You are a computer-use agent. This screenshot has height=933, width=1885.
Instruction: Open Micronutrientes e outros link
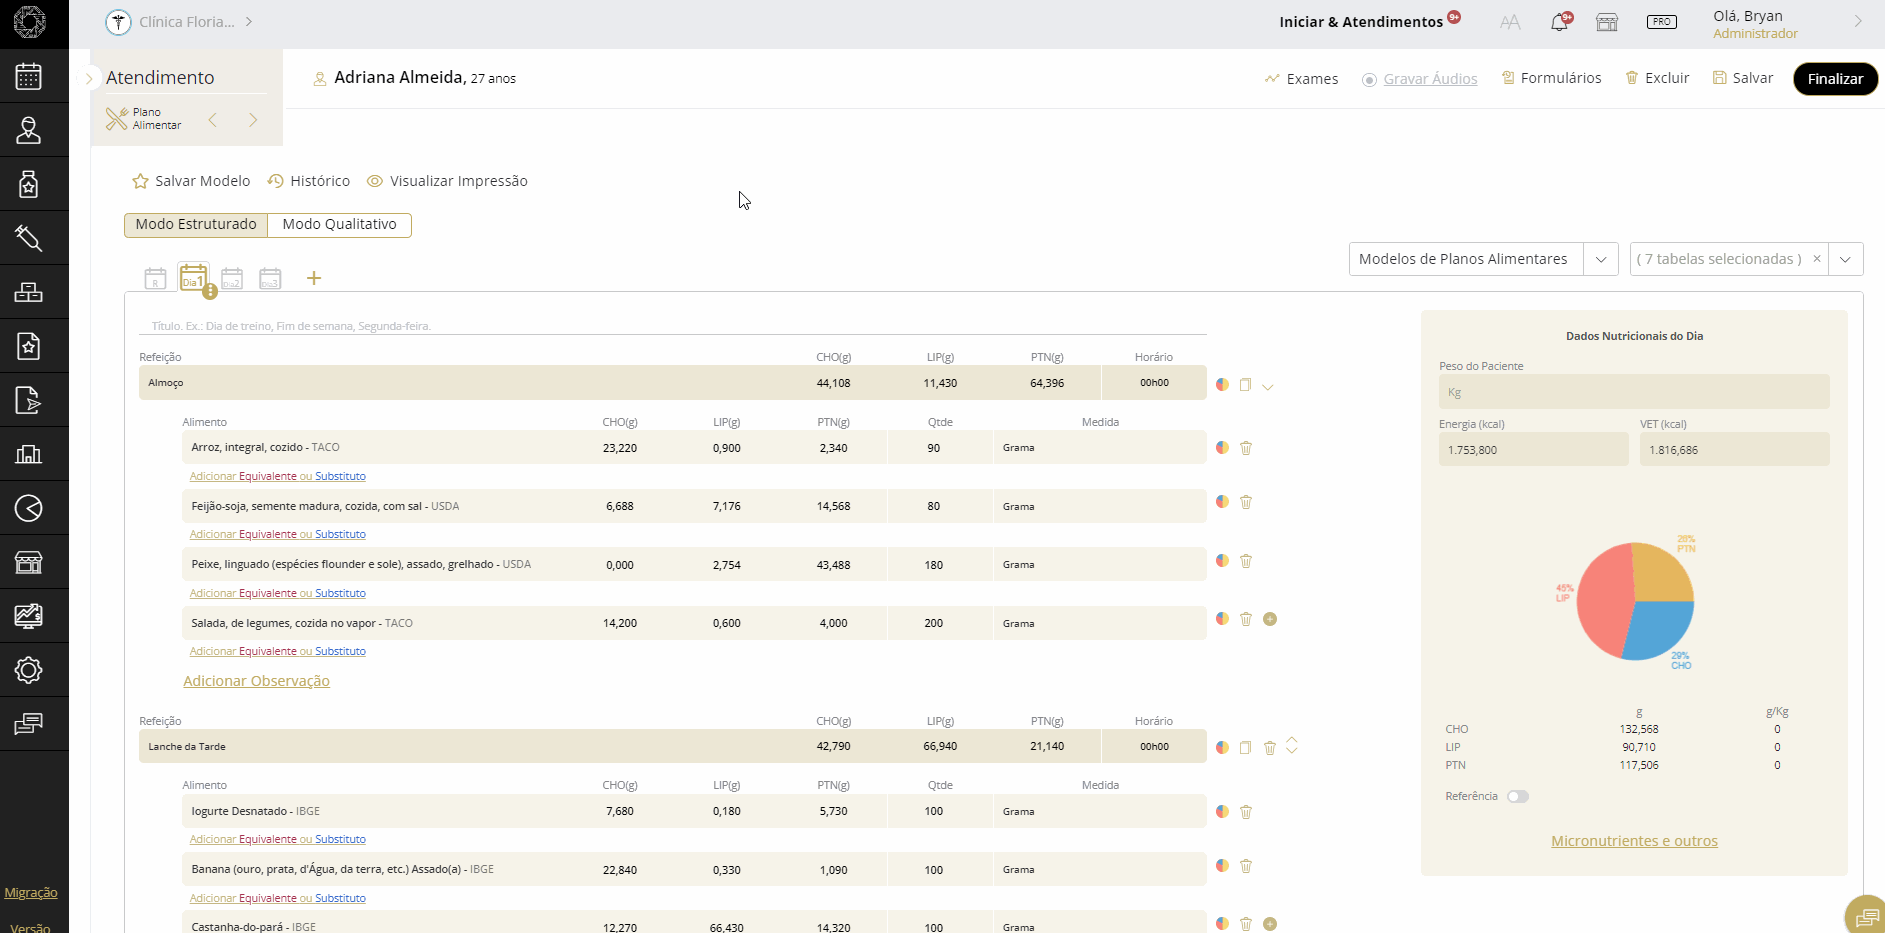tap(1633, 841)
